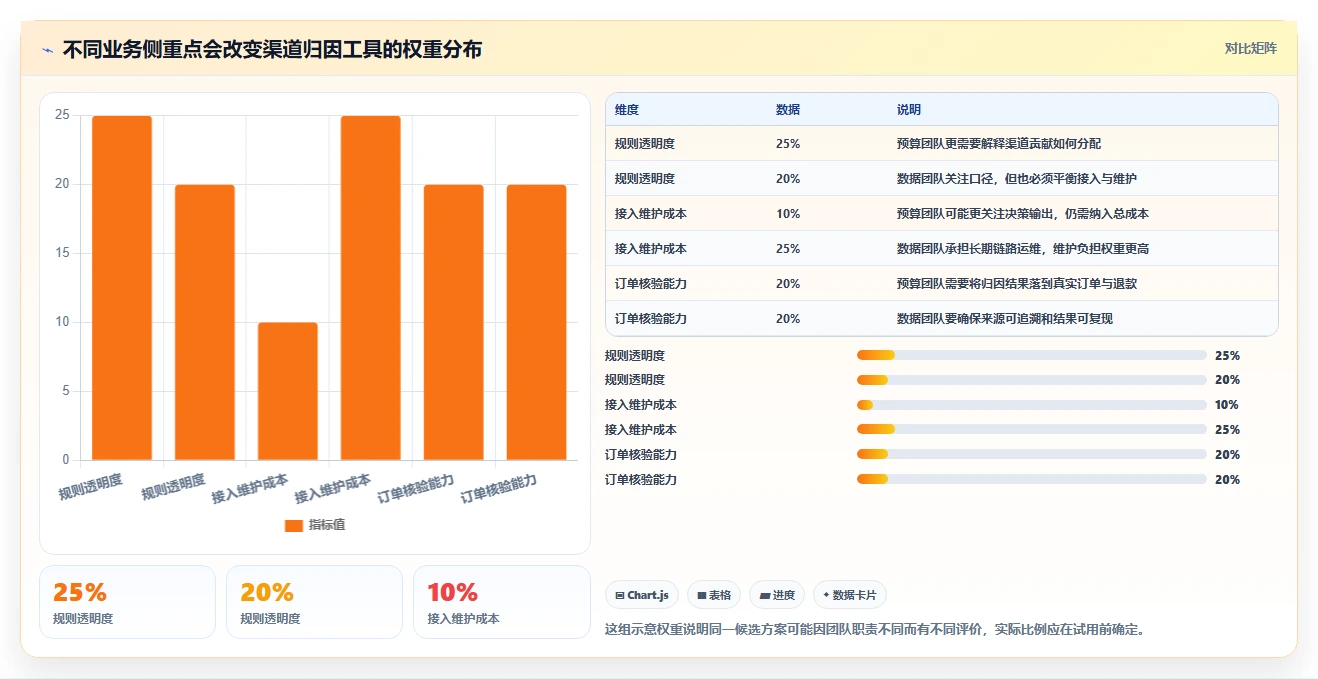The height and width of the screenshot is (679, 1318).
Task: Select the row 数据团队承担长期链路运维，维护负担权重更高
Action: pyautogui.click(x=942, y=249)
